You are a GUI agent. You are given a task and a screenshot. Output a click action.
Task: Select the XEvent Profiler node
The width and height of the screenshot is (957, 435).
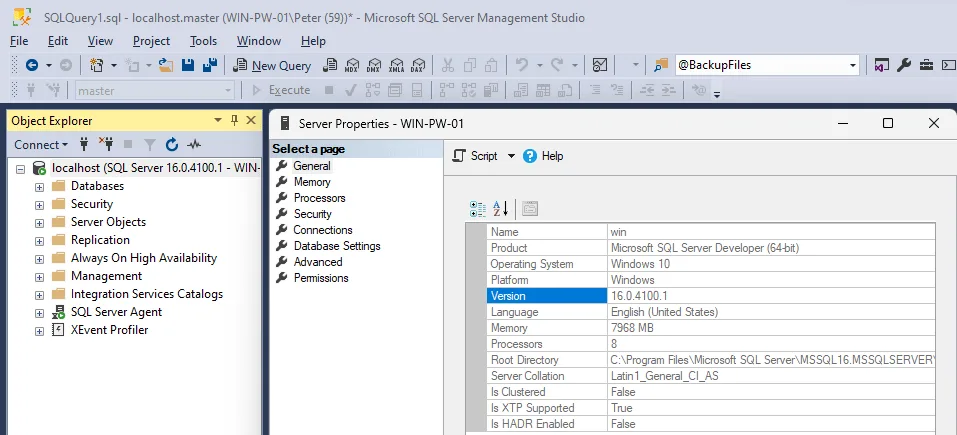click(109, 330)
